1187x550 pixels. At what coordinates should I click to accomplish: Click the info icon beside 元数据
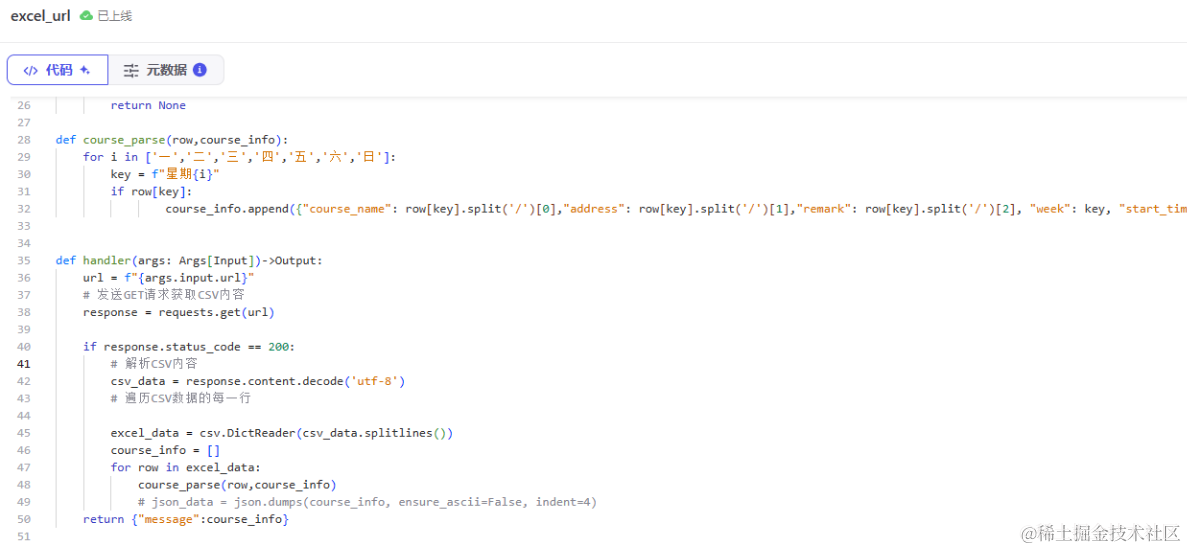pos(200,70)
